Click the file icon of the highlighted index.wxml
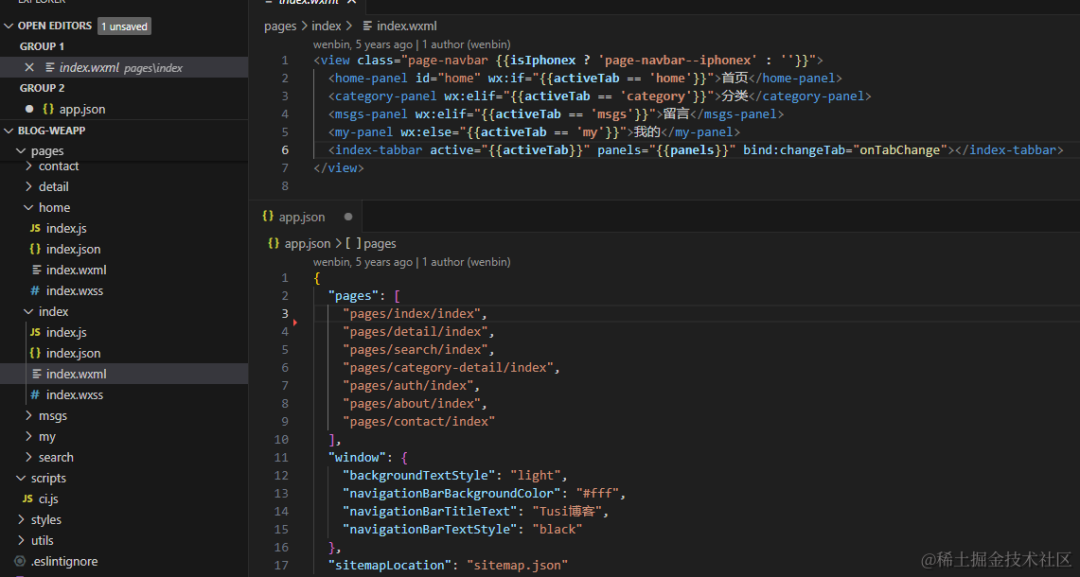 click(x=37, y=374)
